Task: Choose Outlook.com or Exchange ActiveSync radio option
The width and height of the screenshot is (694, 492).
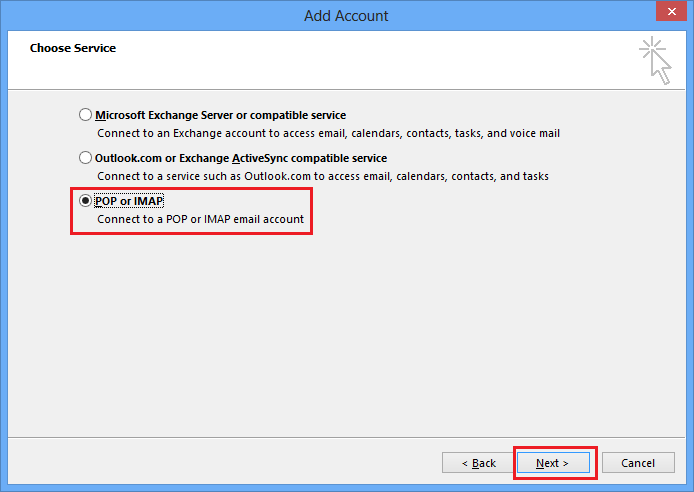Action: pos(85,158)
